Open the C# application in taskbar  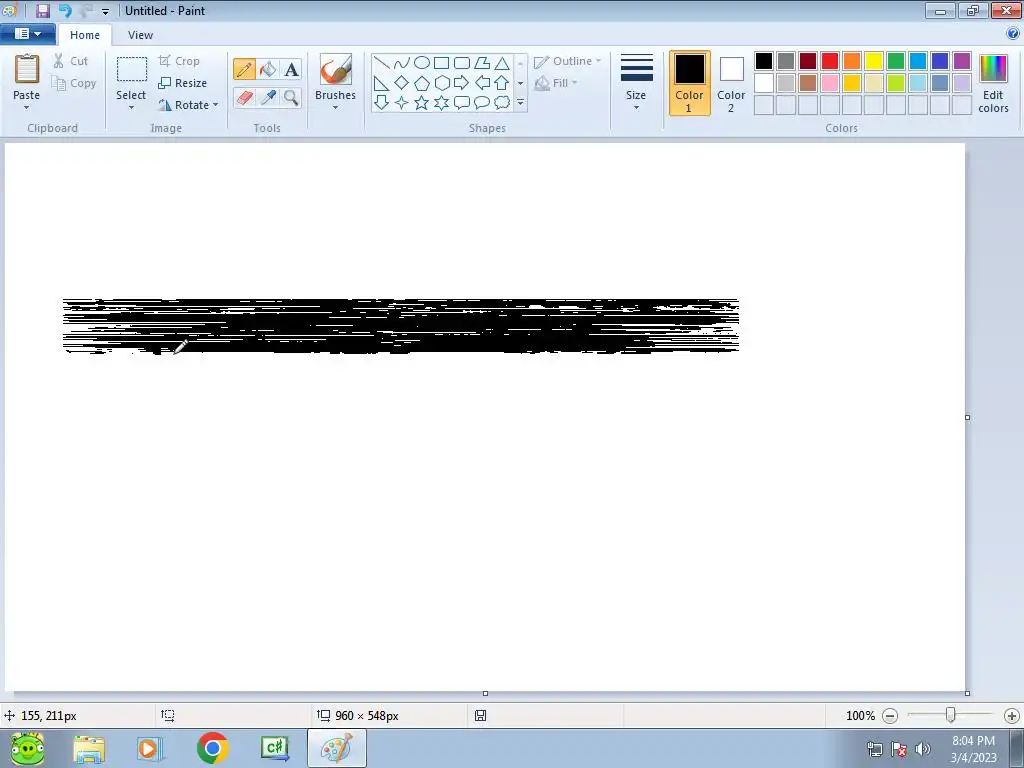click(x=274, y=748)
